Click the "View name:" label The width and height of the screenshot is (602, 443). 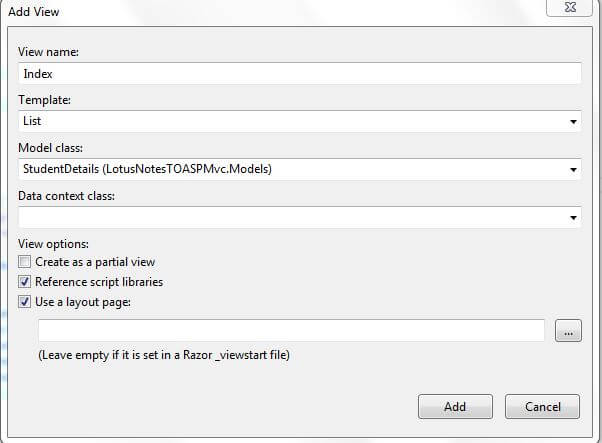tap(49, 52)
